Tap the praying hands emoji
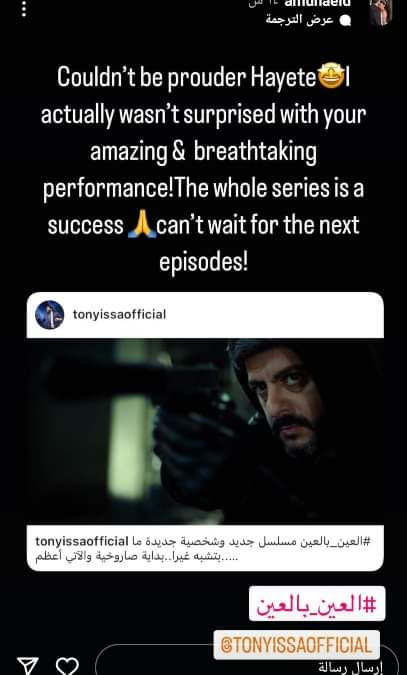407x675 pixels. click(140, 225)
